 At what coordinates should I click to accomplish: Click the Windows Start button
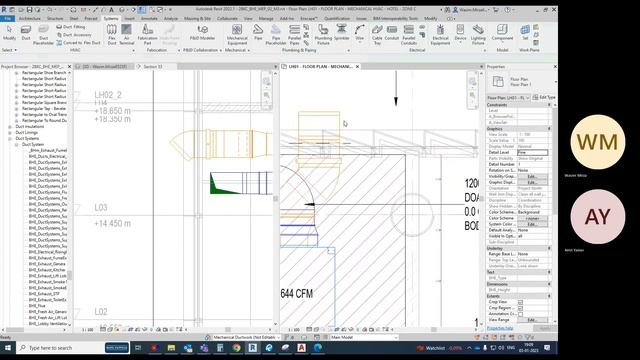coord(7,348)
